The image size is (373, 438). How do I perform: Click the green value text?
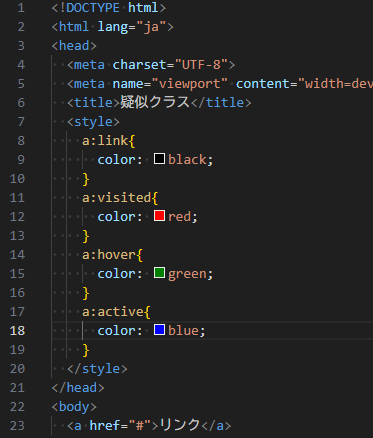(187, 274)
